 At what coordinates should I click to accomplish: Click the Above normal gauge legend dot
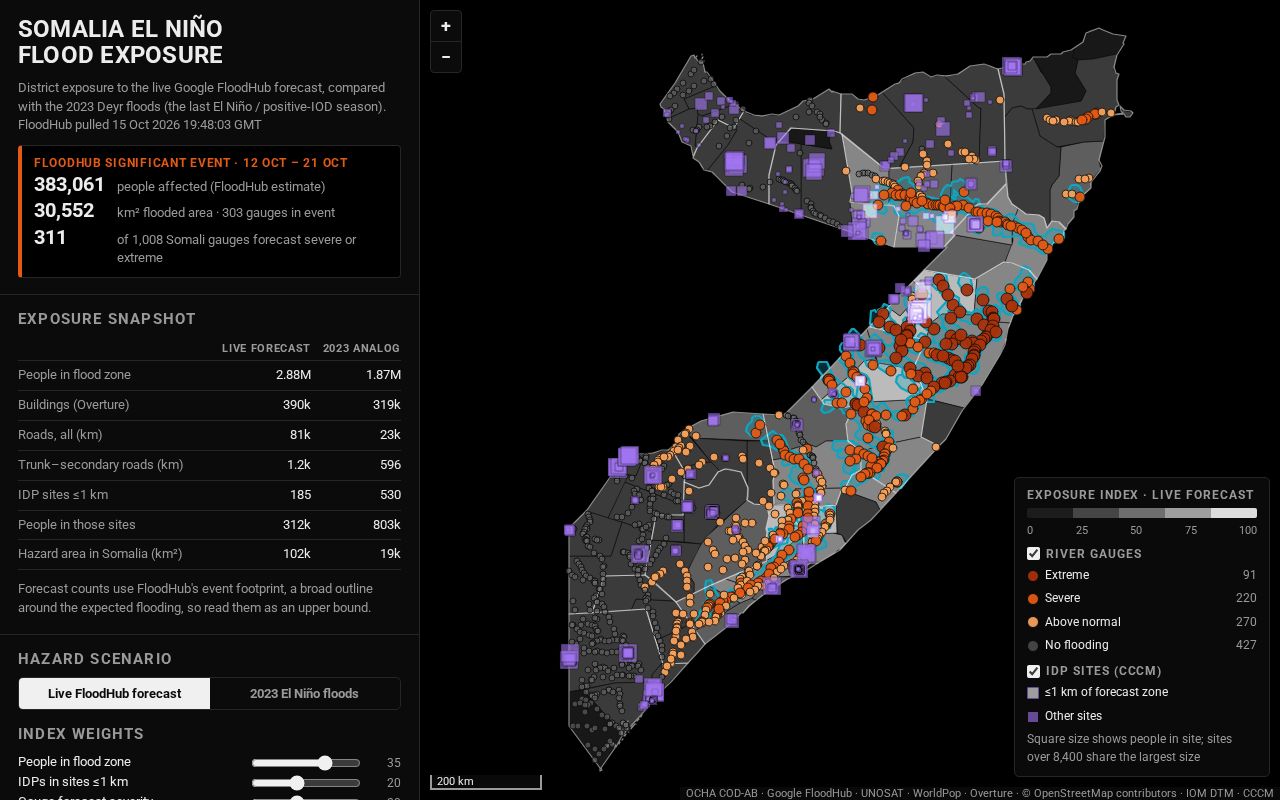(x=1033, y=622)
